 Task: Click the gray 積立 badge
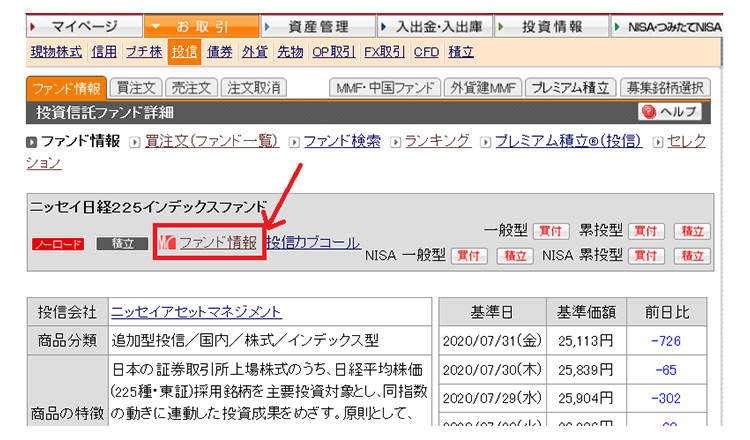click(122, 244)
